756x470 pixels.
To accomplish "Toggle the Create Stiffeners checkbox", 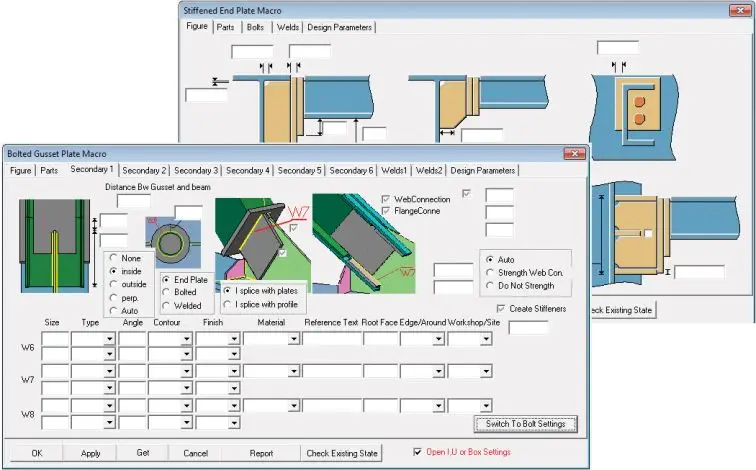I will coord(501,309).
